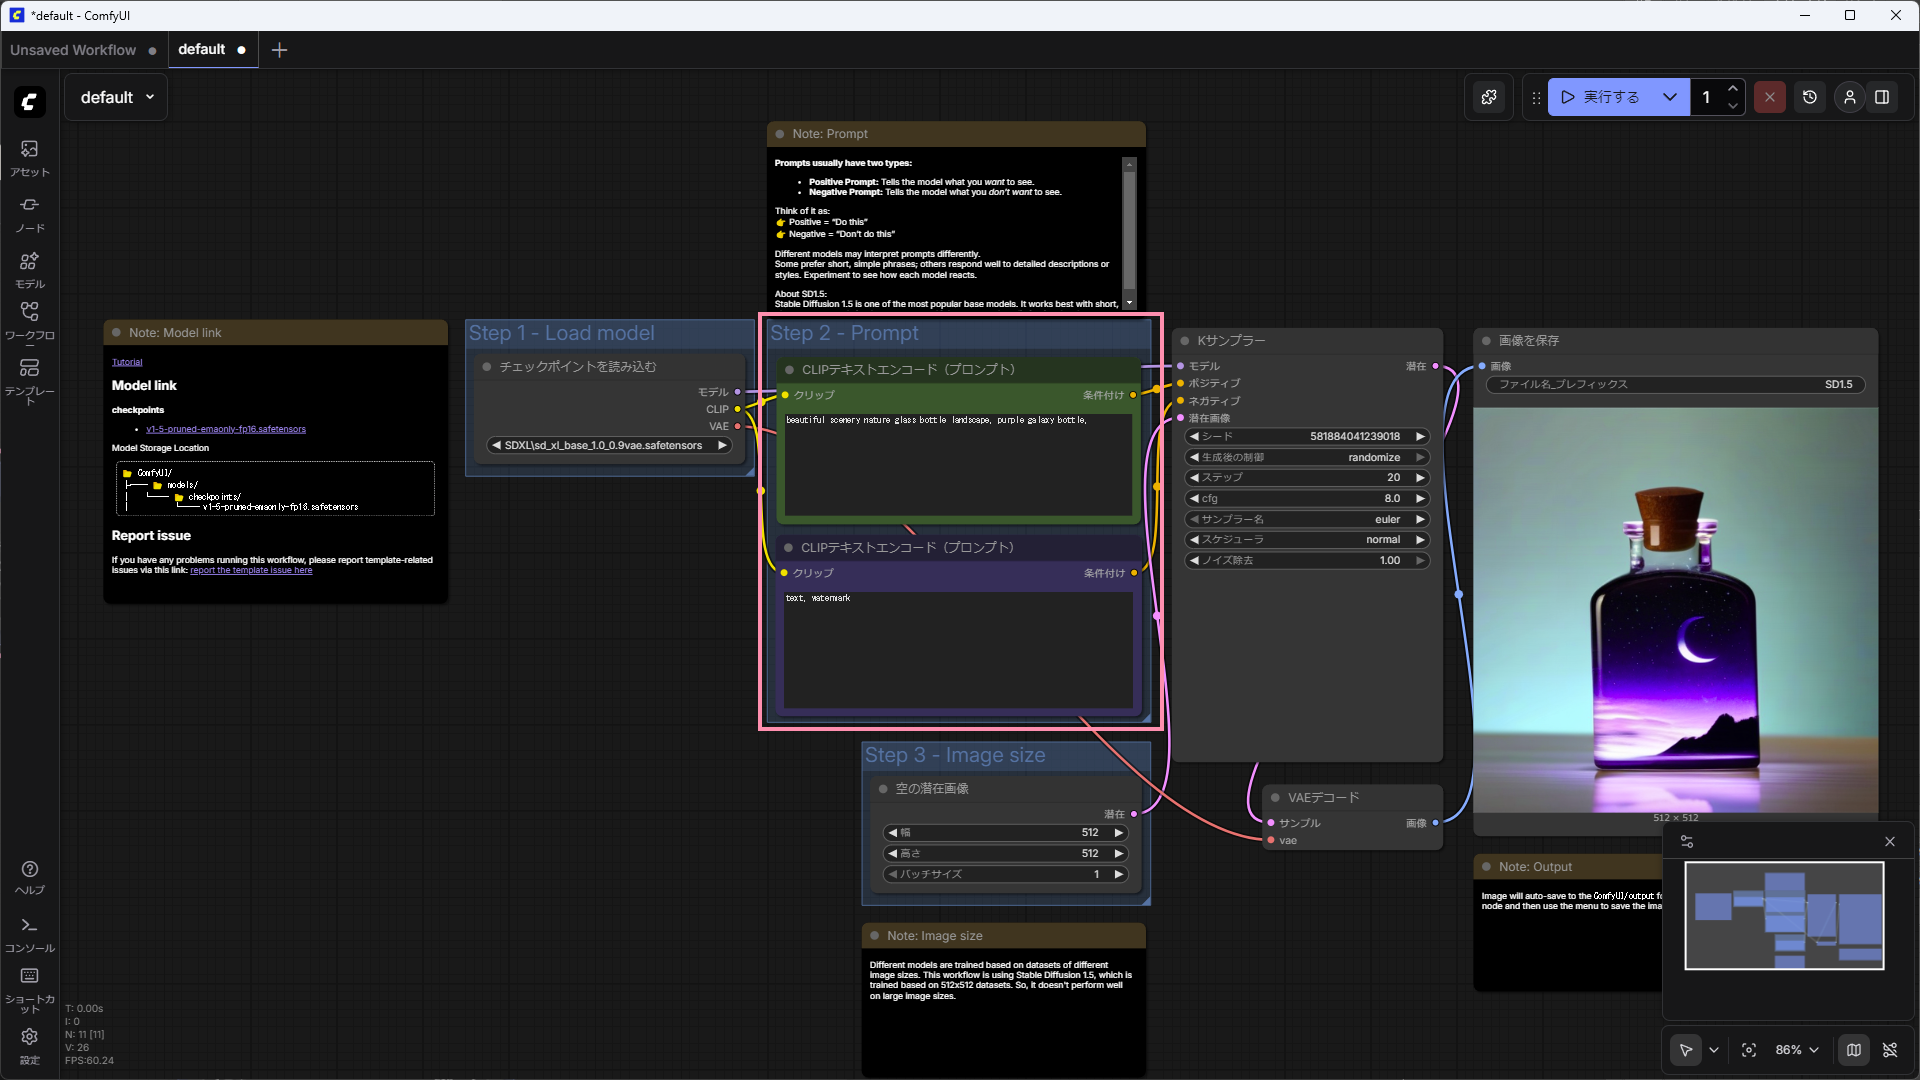Open the queue history clock icon

(x=1809, y=97)
